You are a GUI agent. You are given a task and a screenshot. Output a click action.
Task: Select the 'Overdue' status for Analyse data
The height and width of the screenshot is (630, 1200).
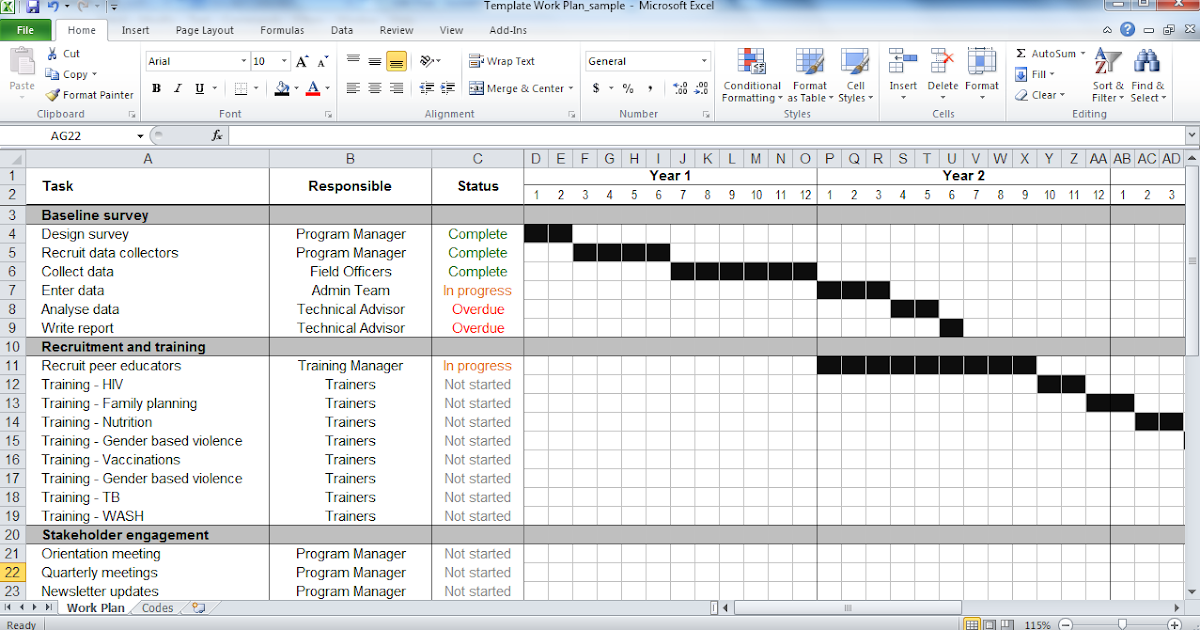coord(478,309)
